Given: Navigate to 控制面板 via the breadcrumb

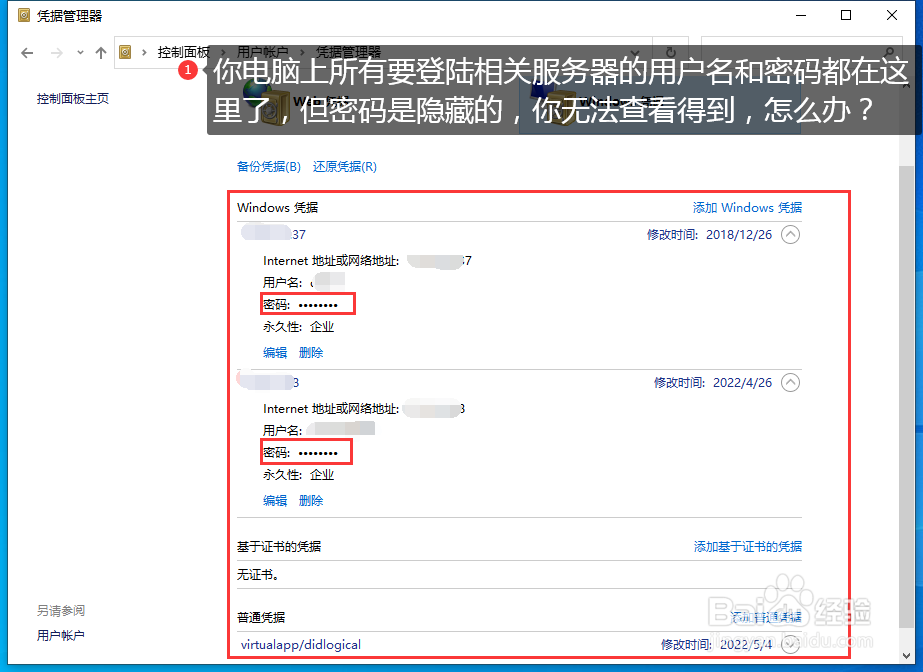Looking at the screenshot, I should coord(185,52).
